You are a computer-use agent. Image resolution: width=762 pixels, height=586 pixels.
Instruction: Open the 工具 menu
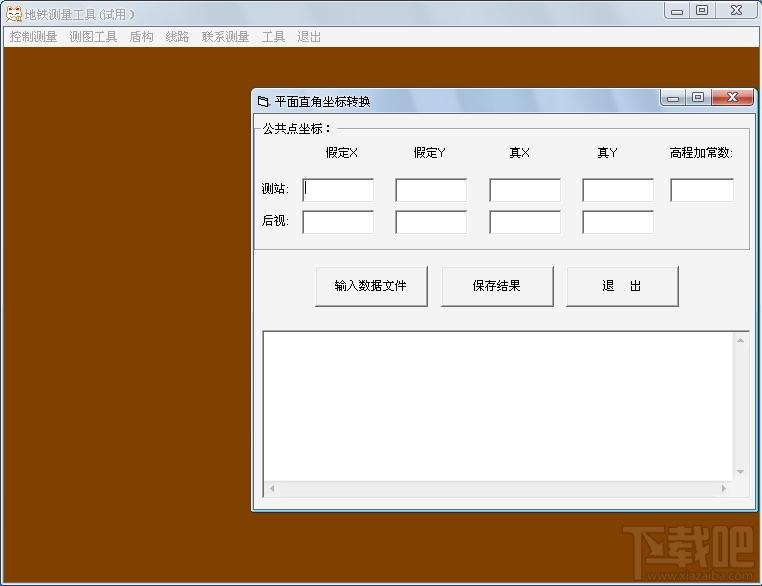pyautogui.click(x=273, y=37)
